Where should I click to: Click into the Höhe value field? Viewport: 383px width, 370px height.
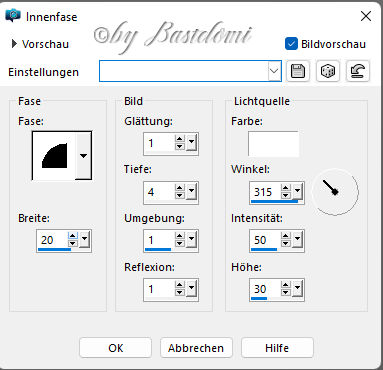265,289
